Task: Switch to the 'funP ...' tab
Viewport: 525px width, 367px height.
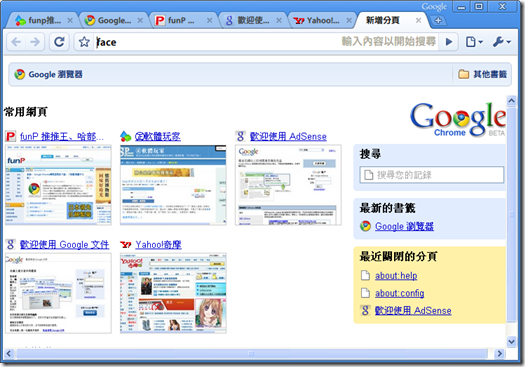Action: point(182,20)
